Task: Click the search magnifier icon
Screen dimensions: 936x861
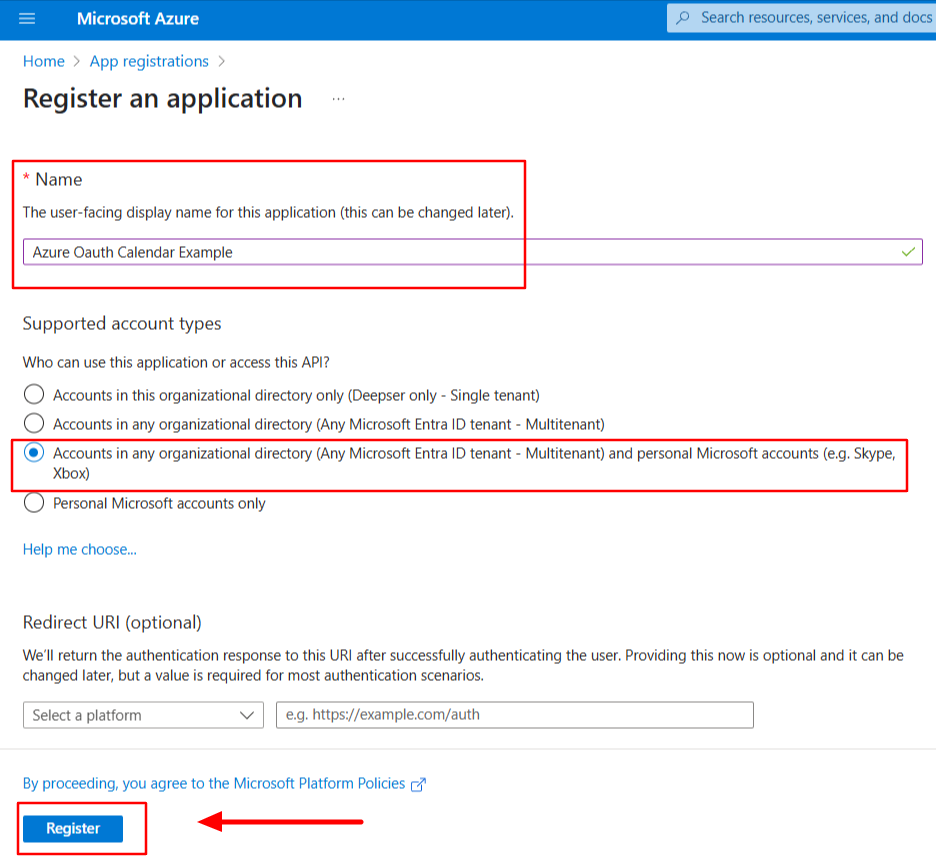Action: [x=683, y=18]
